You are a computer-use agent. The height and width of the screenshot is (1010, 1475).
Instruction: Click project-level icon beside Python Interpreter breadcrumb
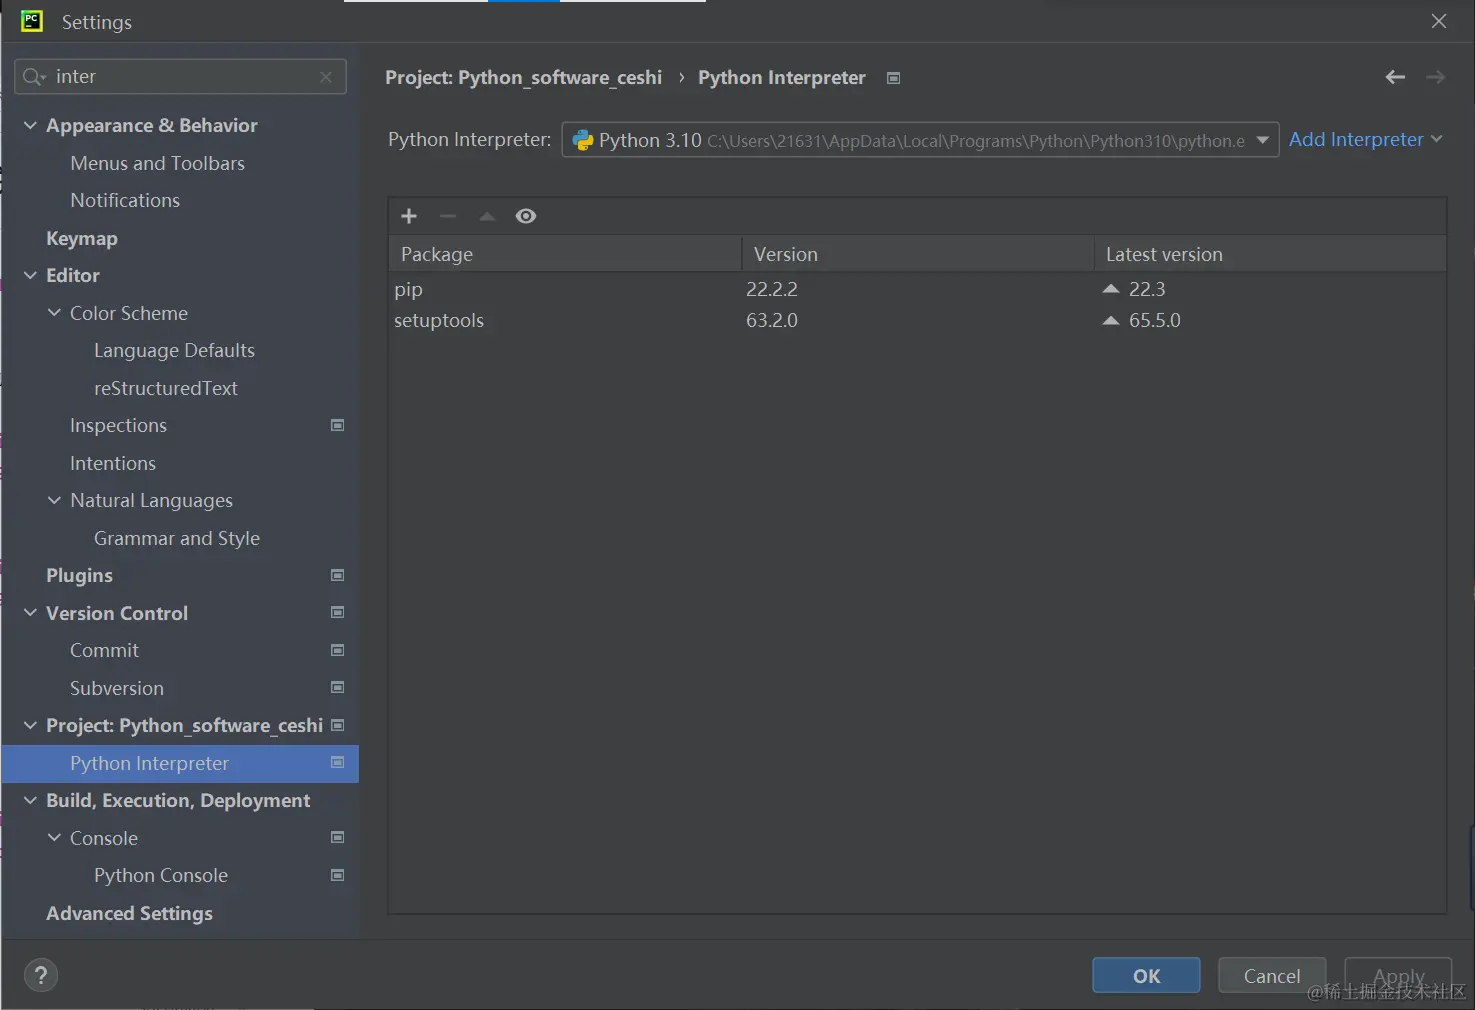click(893, 78)
